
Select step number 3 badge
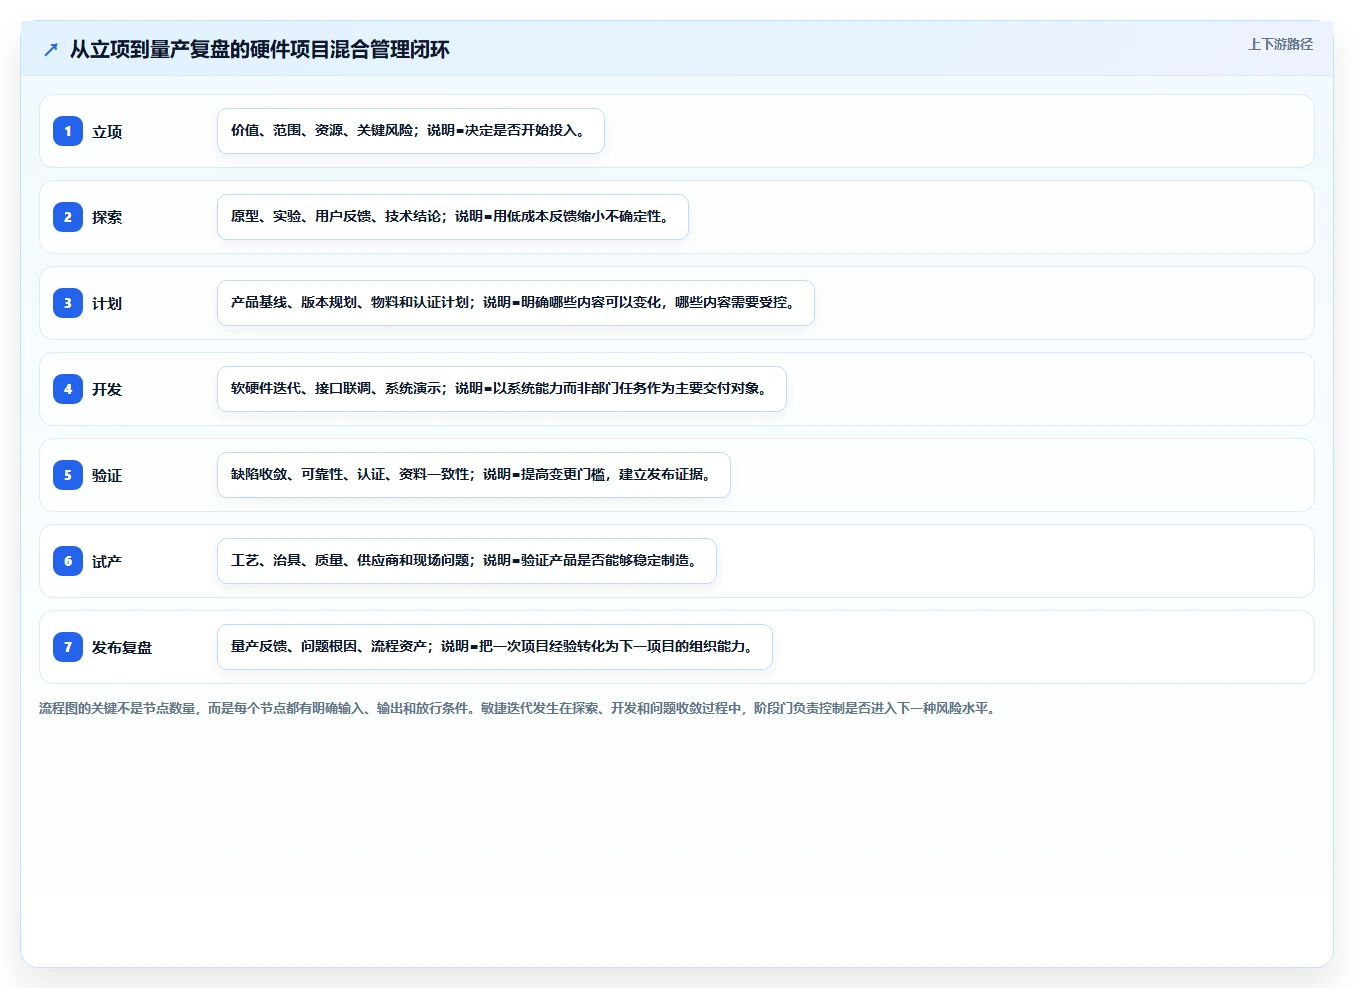tap(68, 303)
